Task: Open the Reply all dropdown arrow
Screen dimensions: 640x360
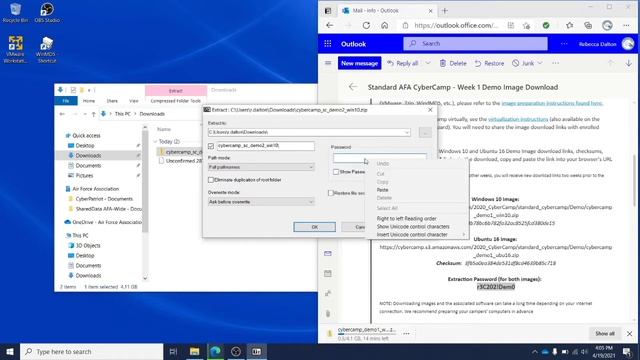Action: tap(428, 63)
